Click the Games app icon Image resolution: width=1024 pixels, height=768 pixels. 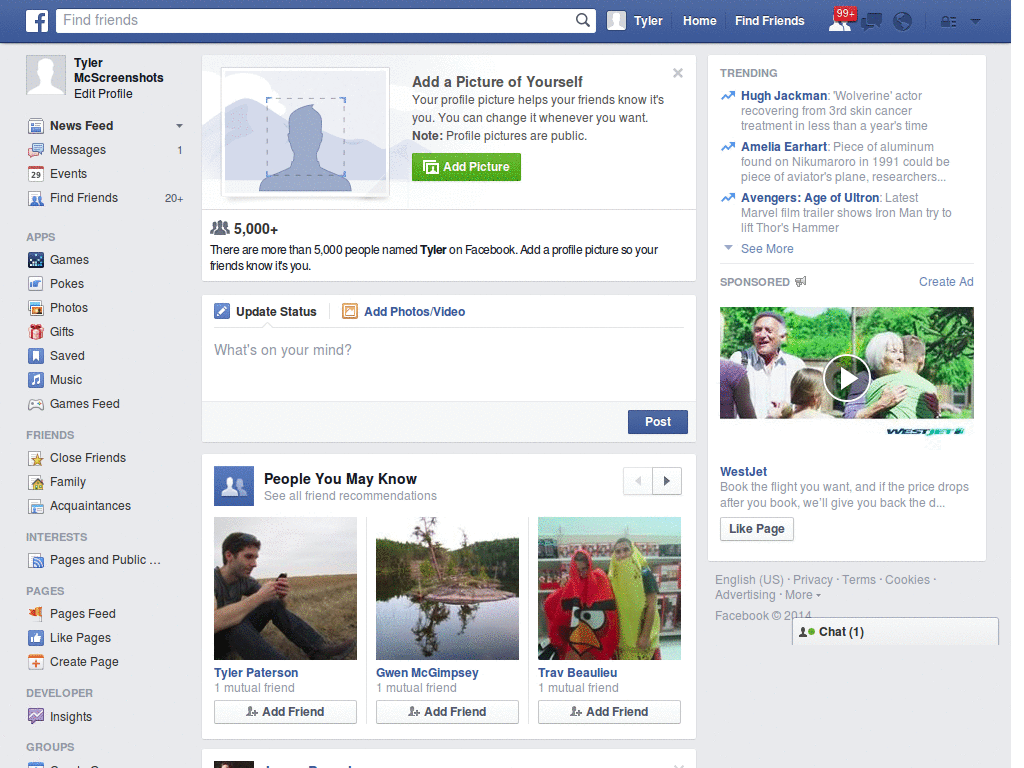click(36, 260)
